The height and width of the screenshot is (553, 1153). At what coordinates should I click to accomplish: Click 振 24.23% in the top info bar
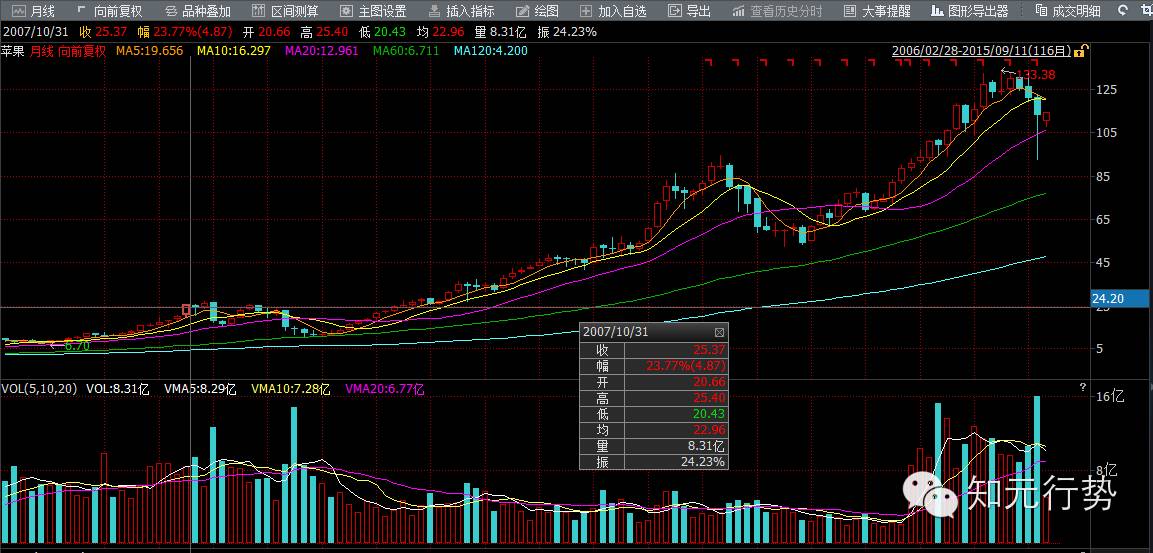click(567, 32)
